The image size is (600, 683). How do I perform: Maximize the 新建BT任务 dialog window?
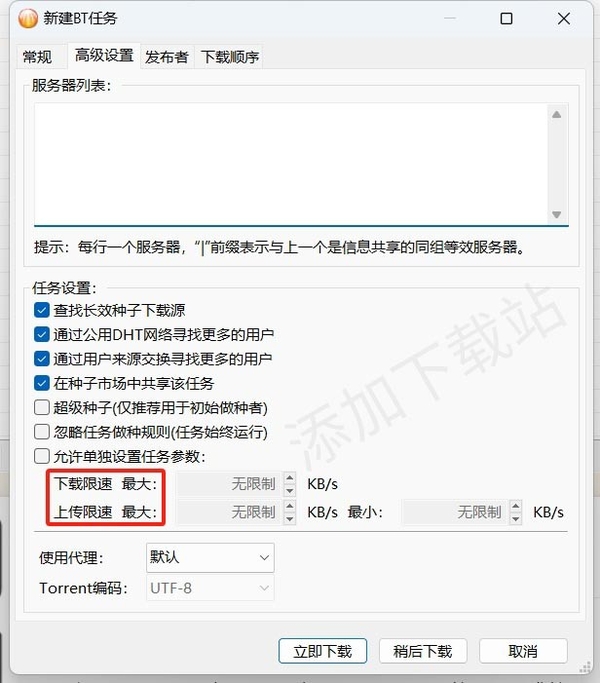[x=506, y=19]
